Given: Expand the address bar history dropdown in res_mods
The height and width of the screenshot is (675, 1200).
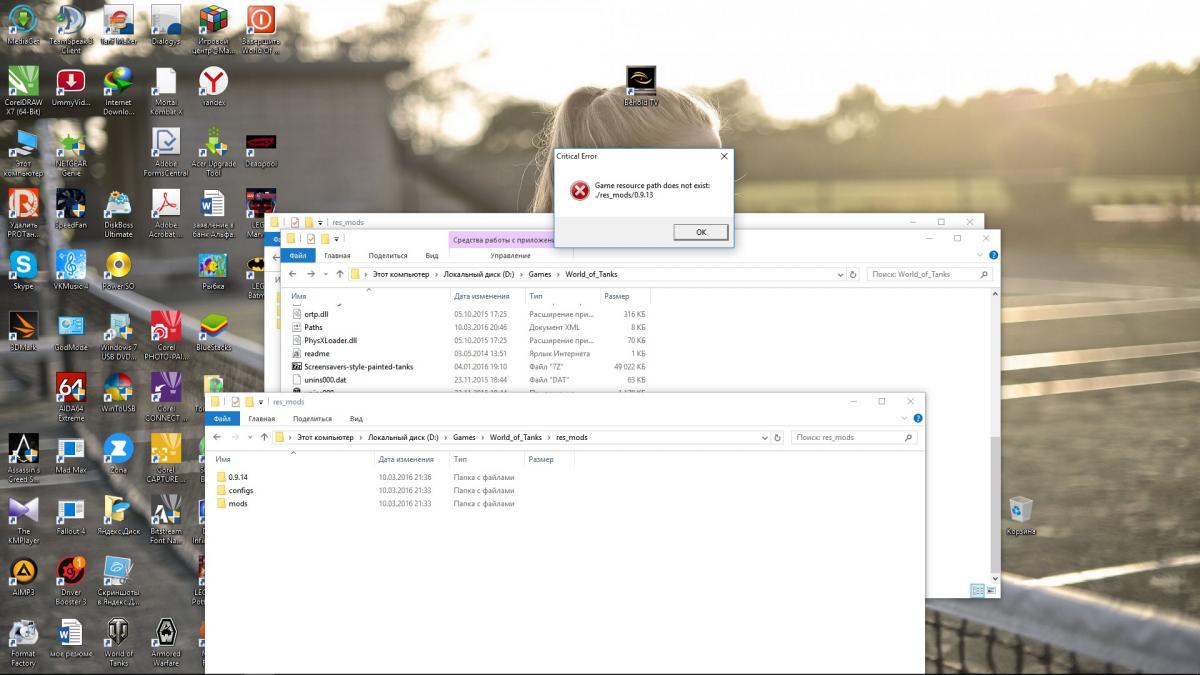Looking at the screenshot, I should tap(765, 437).
